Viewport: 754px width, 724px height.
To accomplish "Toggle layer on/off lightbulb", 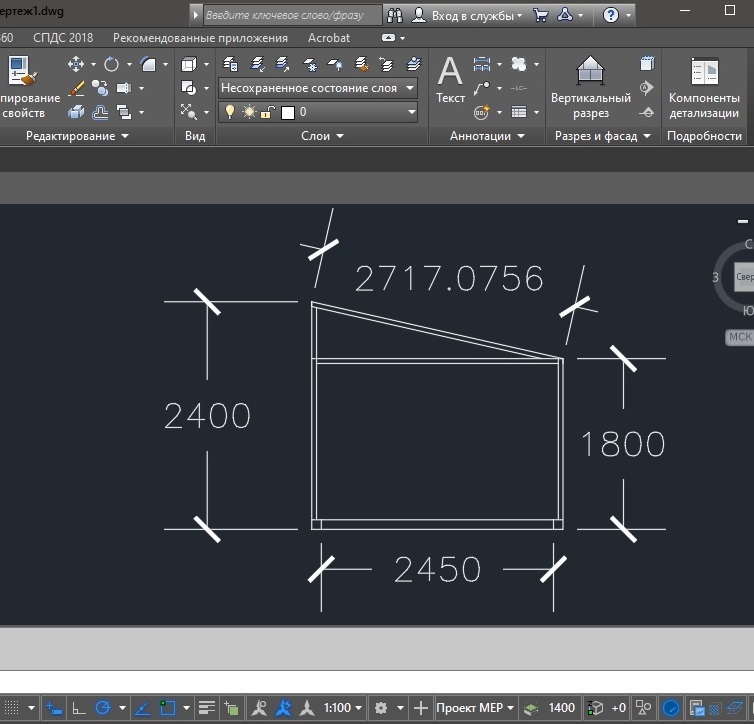I will [230, 112].
